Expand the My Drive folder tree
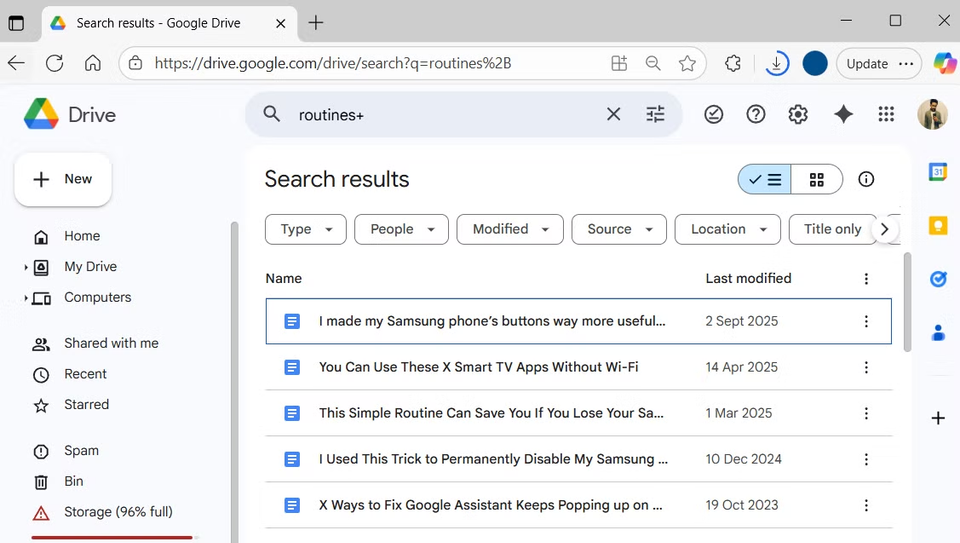Screen dimensions: 960x543 (26, 268)
